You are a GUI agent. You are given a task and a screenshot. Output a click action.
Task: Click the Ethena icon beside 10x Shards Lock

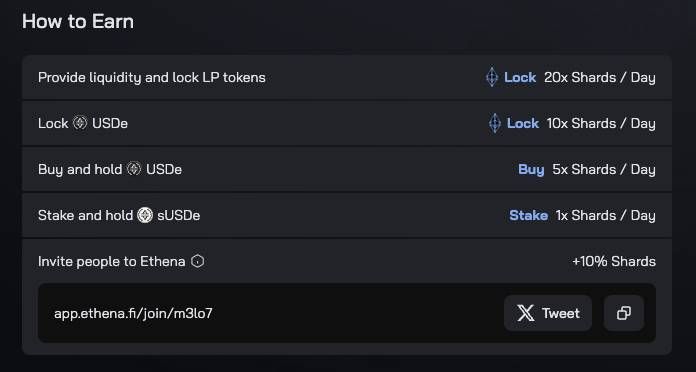tap(494, 123)
